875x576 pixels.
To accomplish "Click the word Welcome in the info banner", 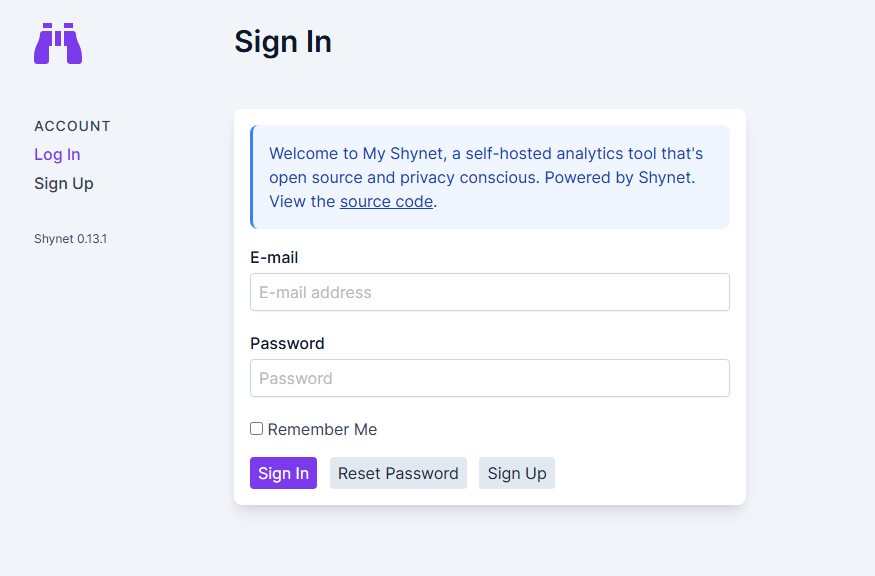I will click(304, 153).
